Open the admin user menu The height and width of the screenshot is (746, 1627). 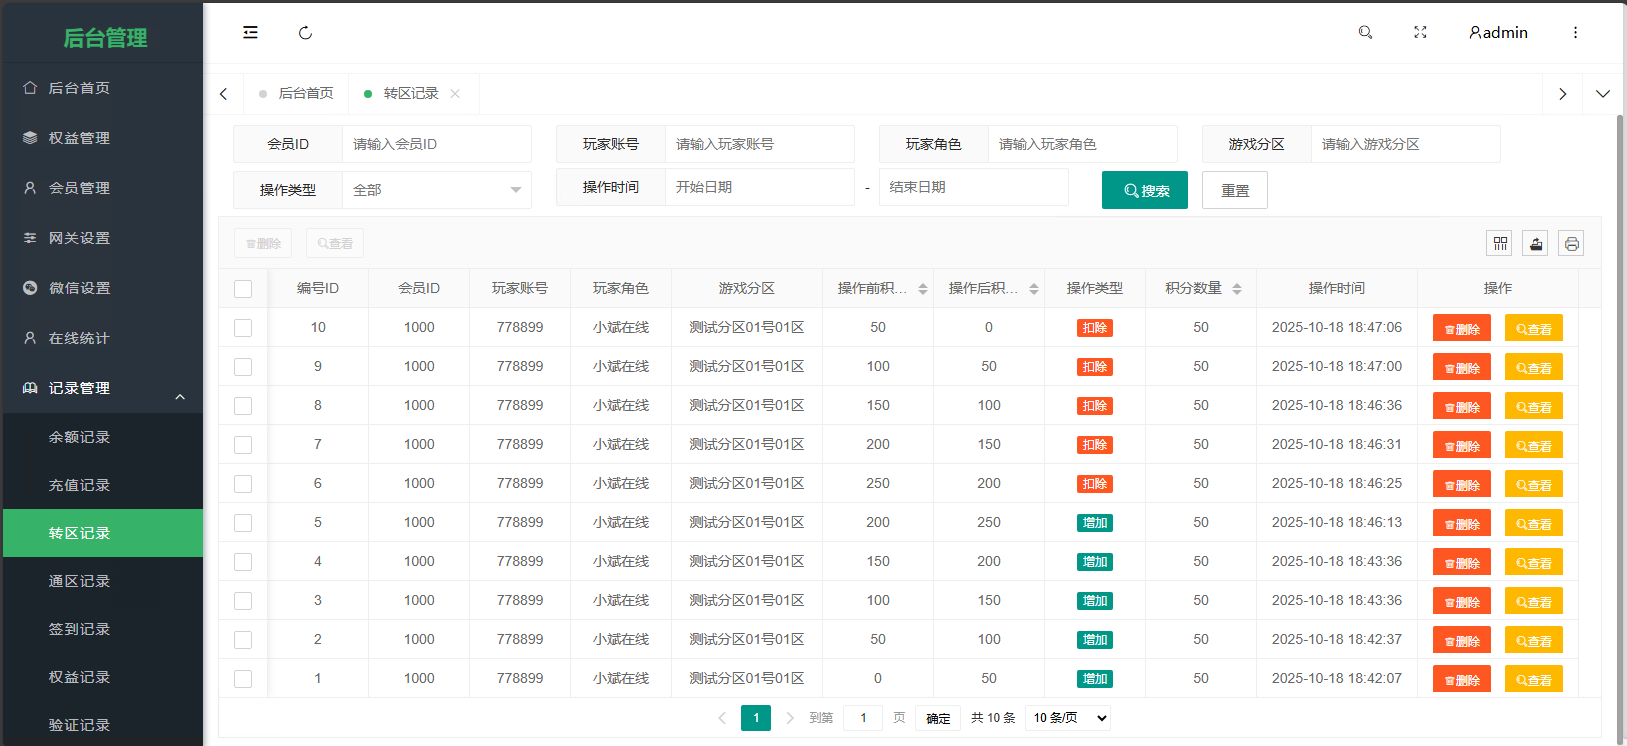tap(1498, 32)
